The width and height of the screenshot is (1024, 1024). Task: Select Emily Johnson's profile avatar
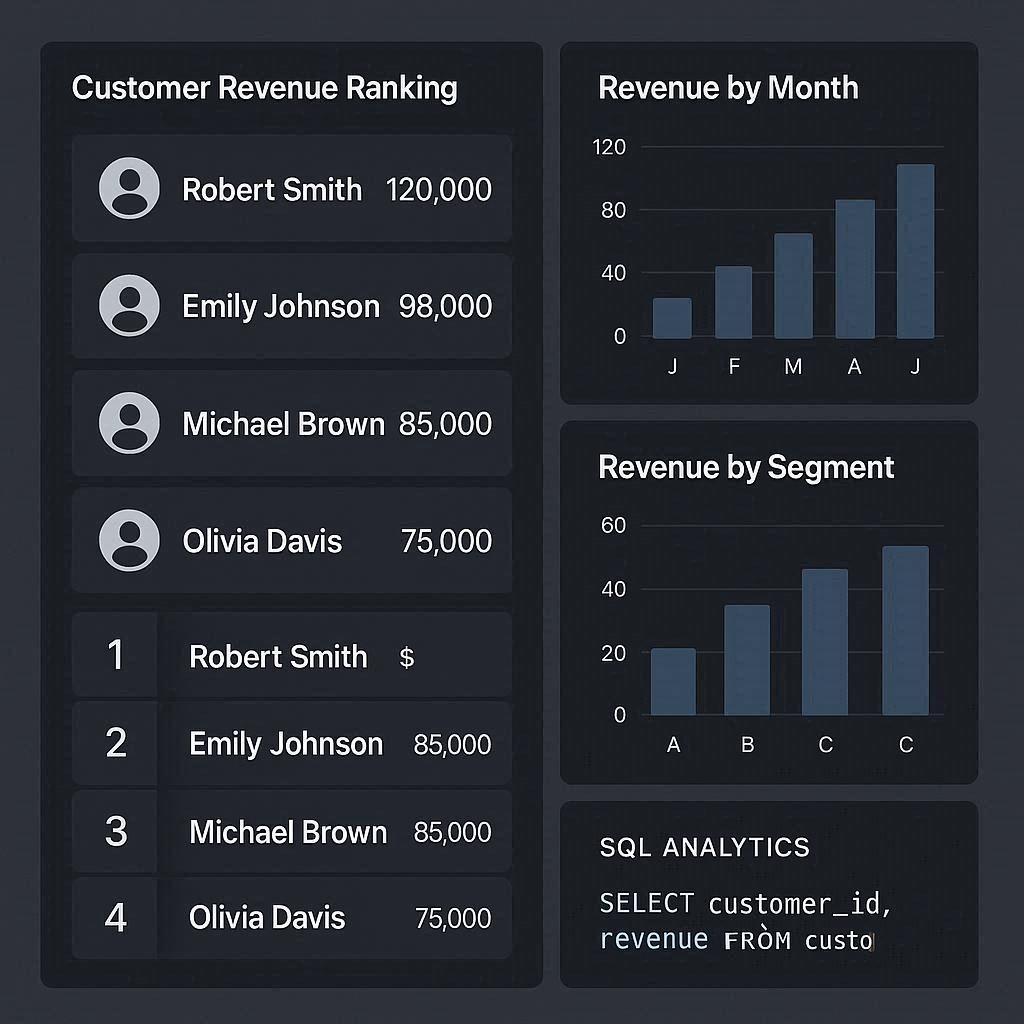129,305
